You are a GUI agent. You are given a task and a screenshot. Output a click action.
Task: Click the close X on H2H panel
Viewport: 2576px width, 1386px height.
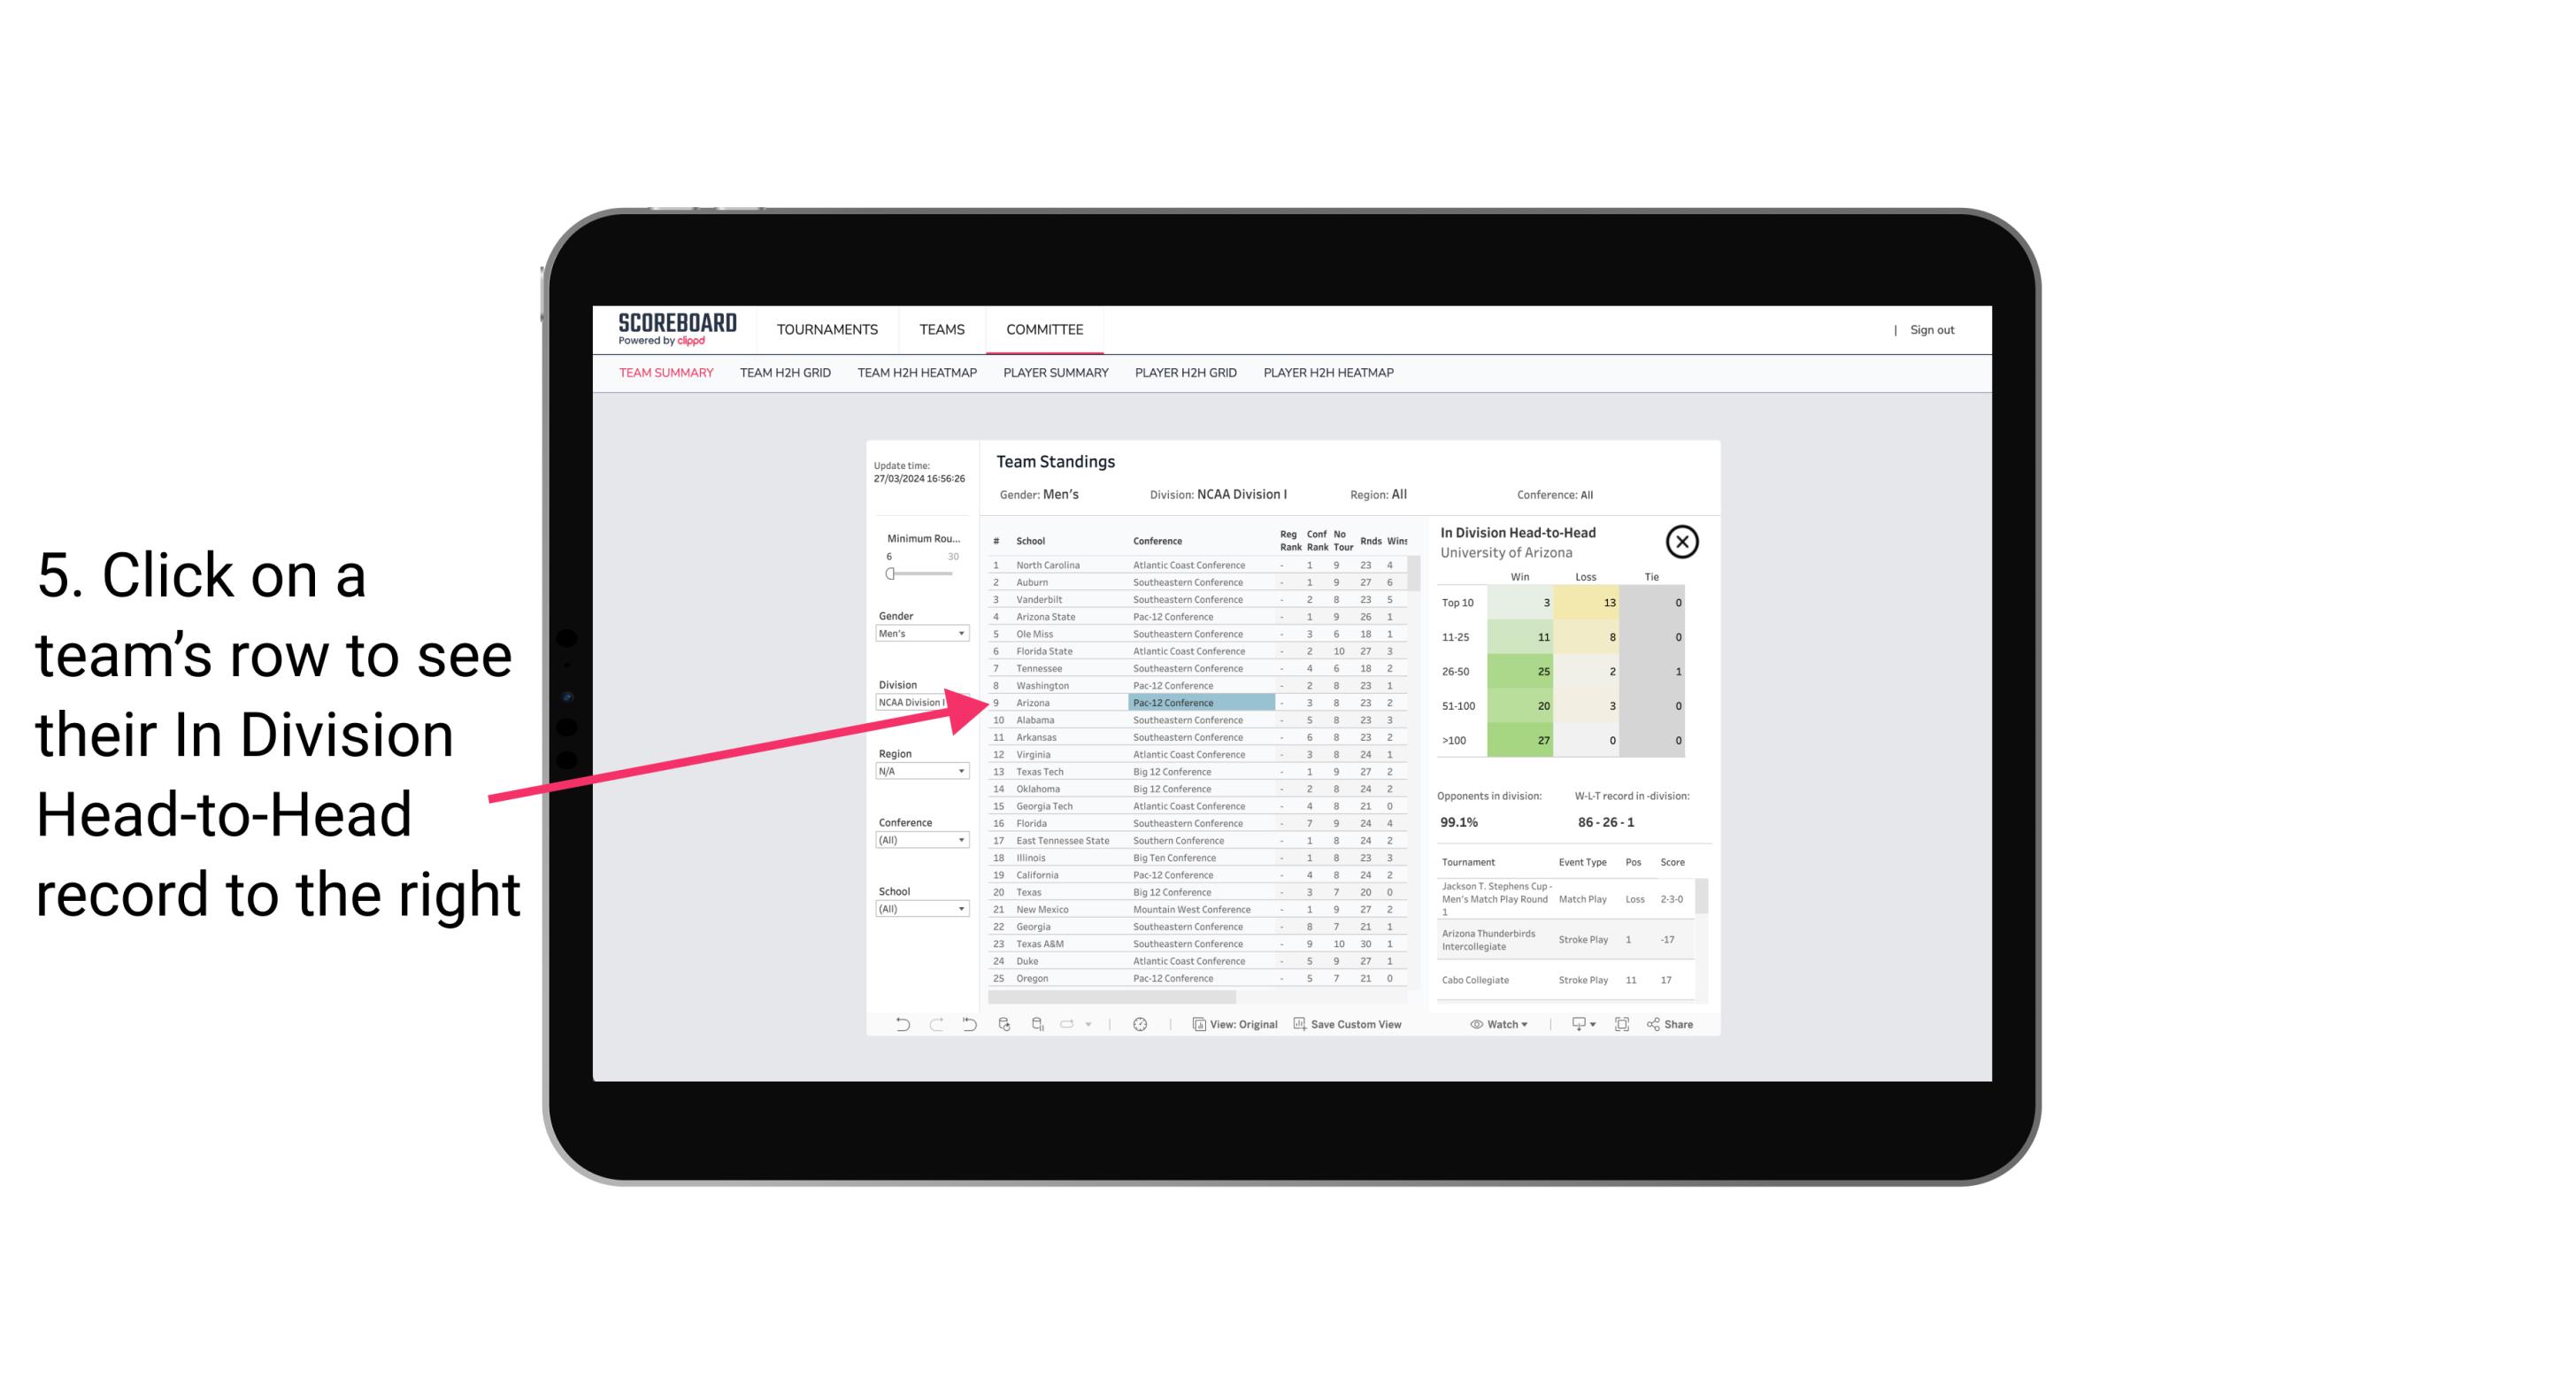click(1686, 543)
